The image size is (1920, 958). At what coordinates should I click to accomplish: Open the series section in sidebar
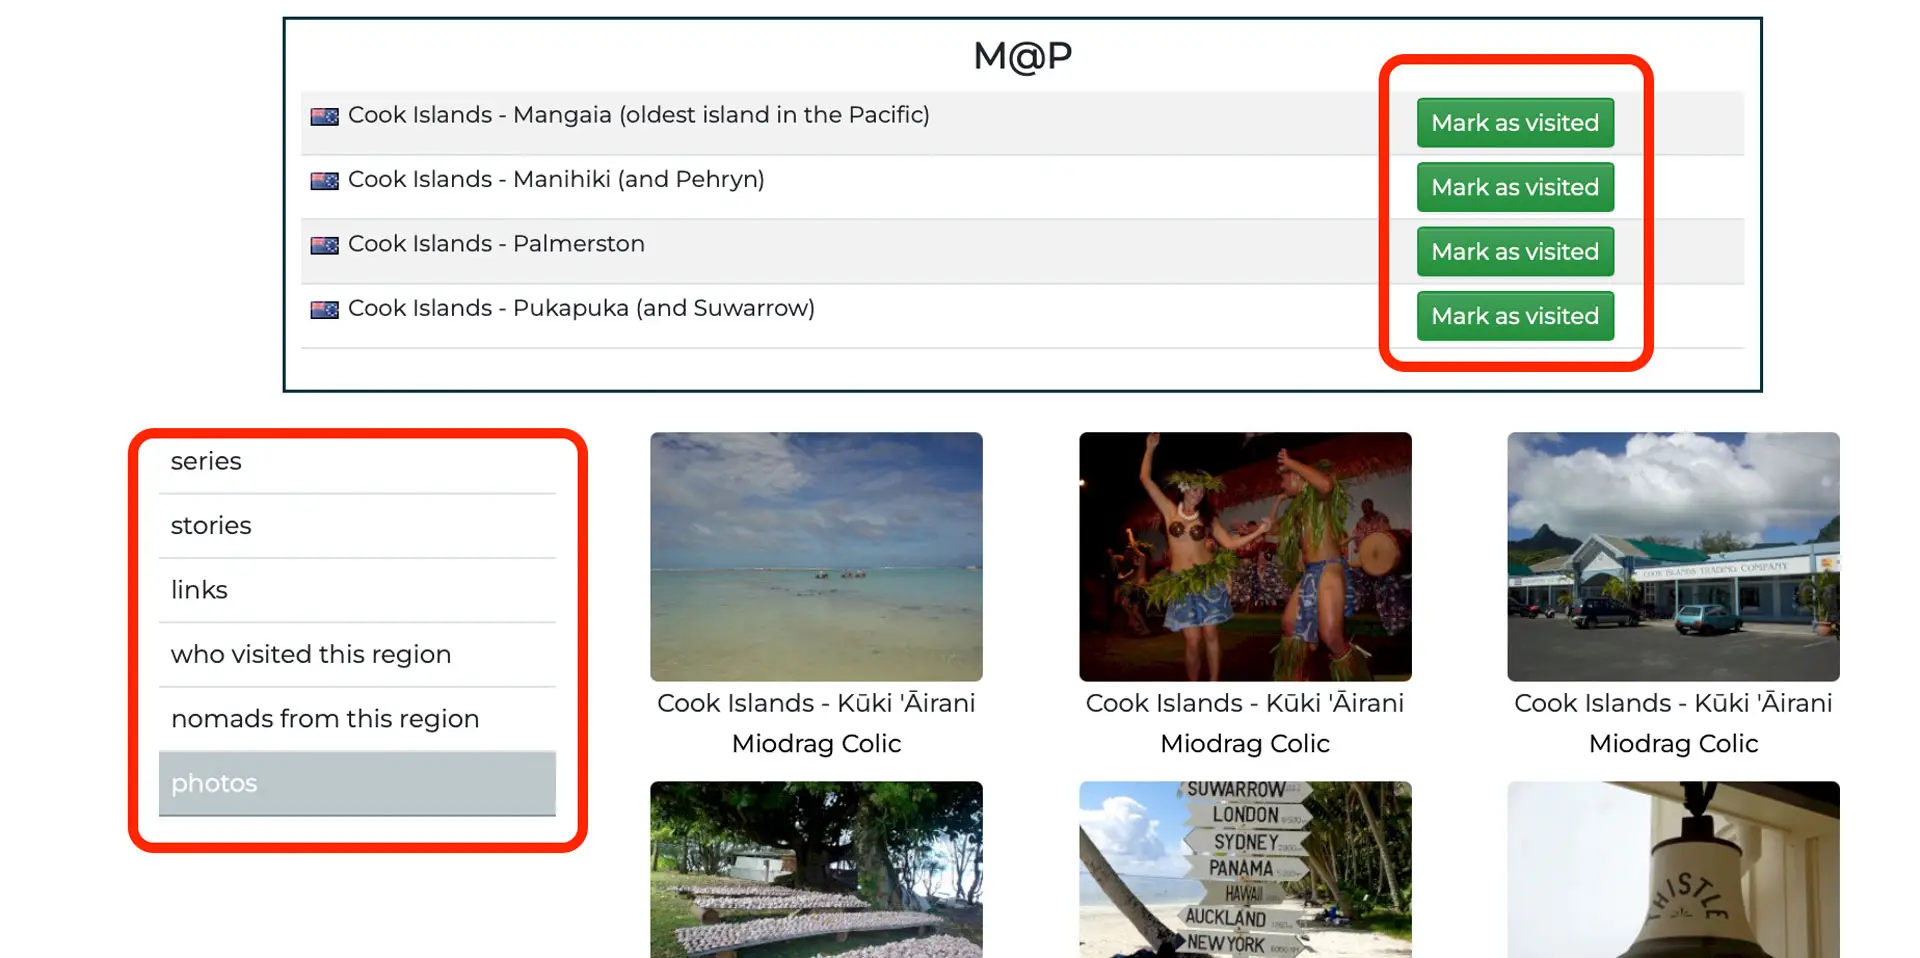pyautogui.click(x=206, y=461)
